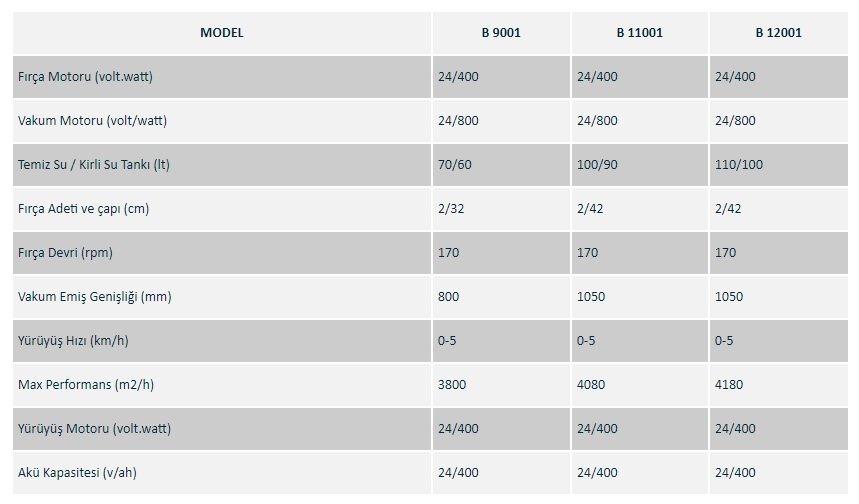Select the Yürüyüş Motoru (volt.watt) label

pyautogui.click(x=94, y=428)
